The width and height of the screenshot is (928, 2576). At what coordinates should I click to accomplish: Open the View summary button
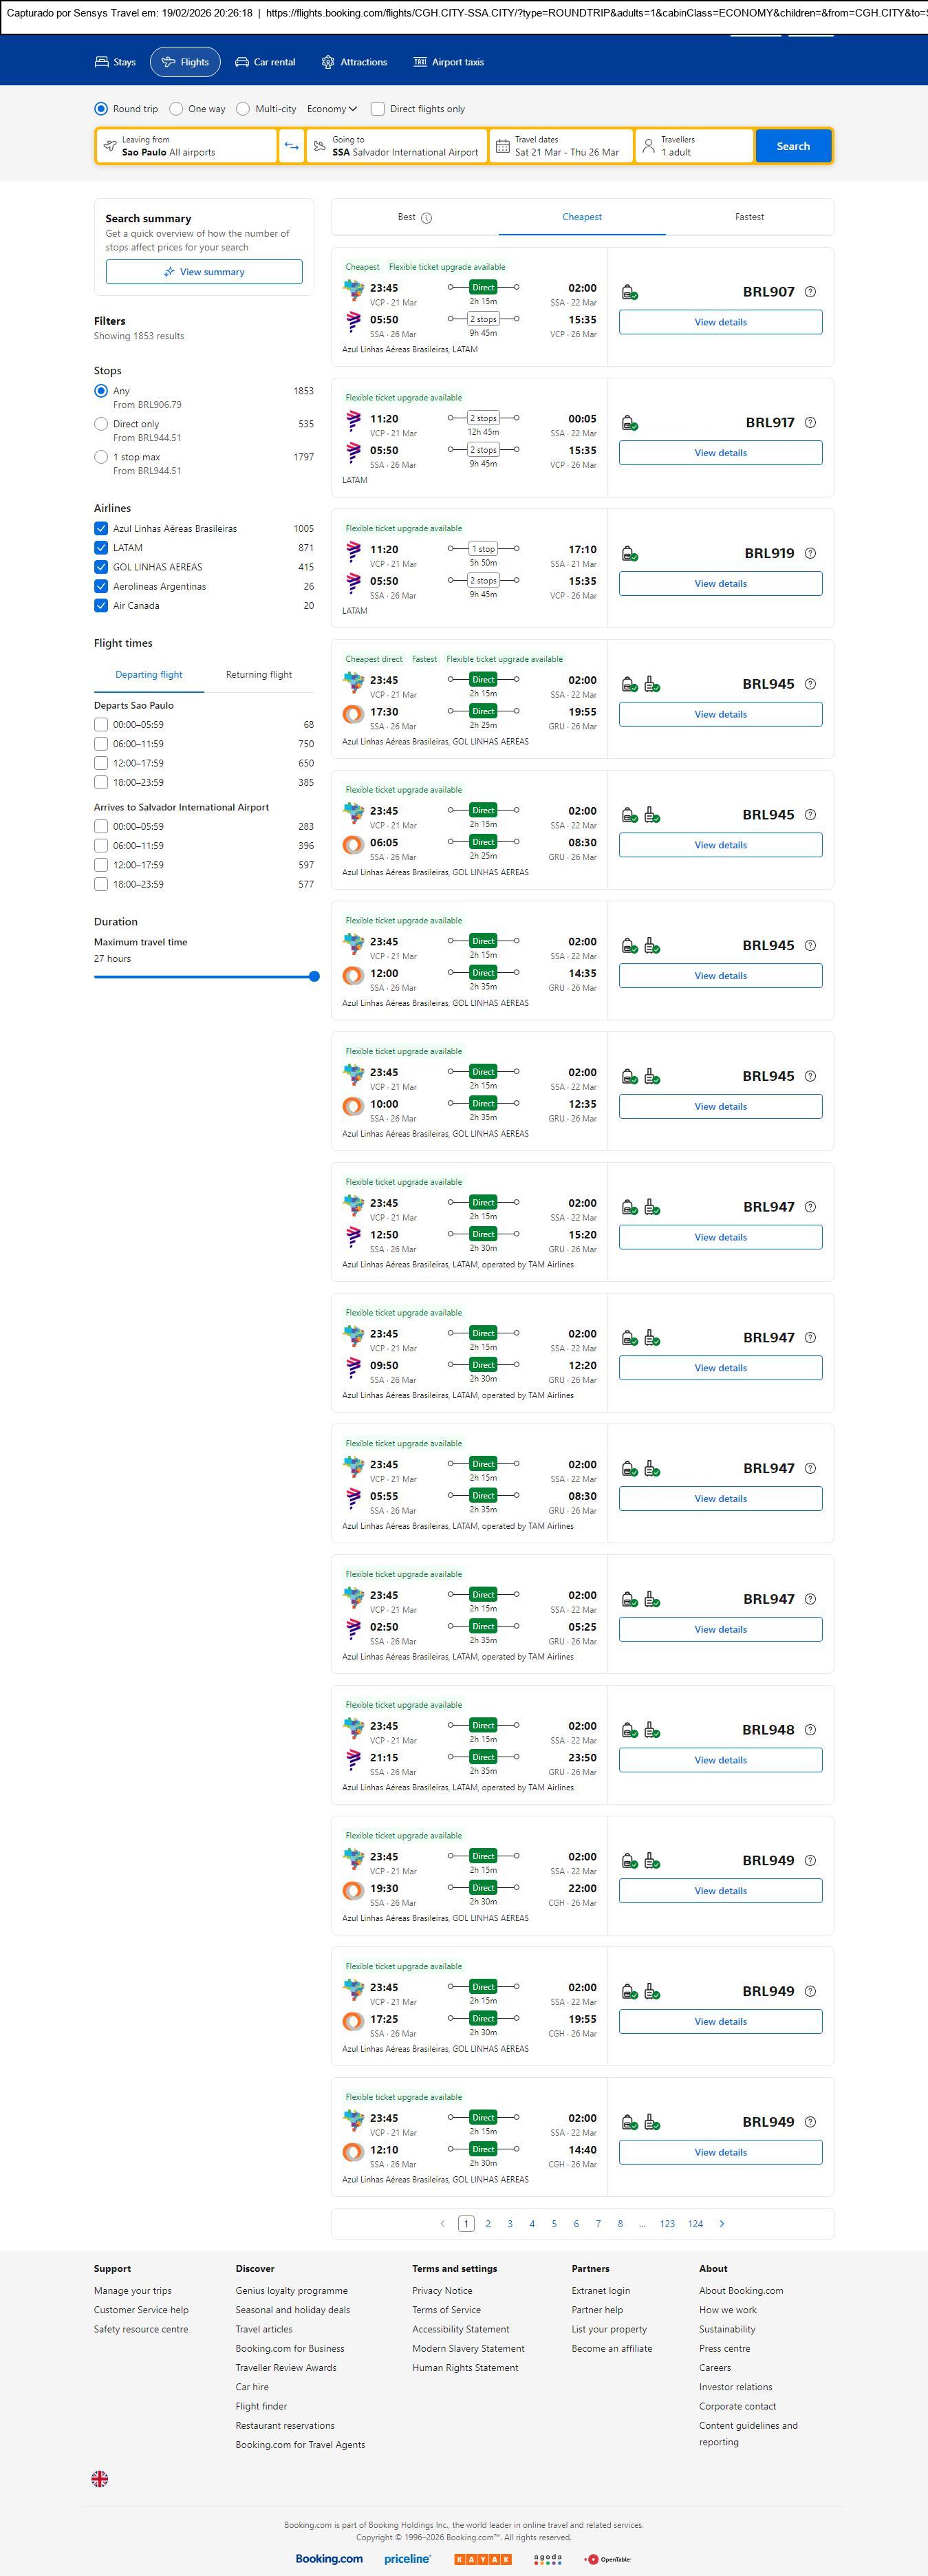204,272
